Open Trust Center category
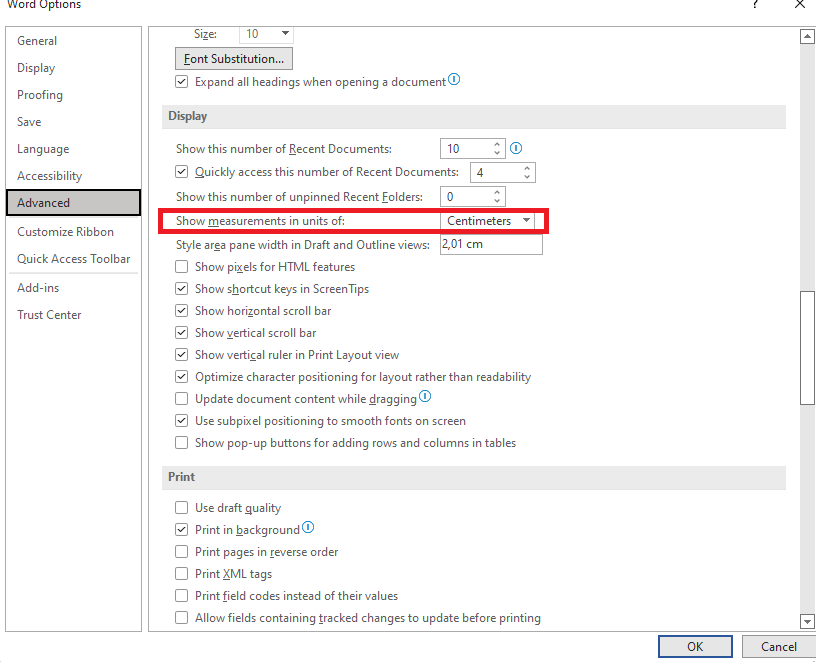Image resolution: width=816 pixels, height=662 pixels. tap(73, 315)
